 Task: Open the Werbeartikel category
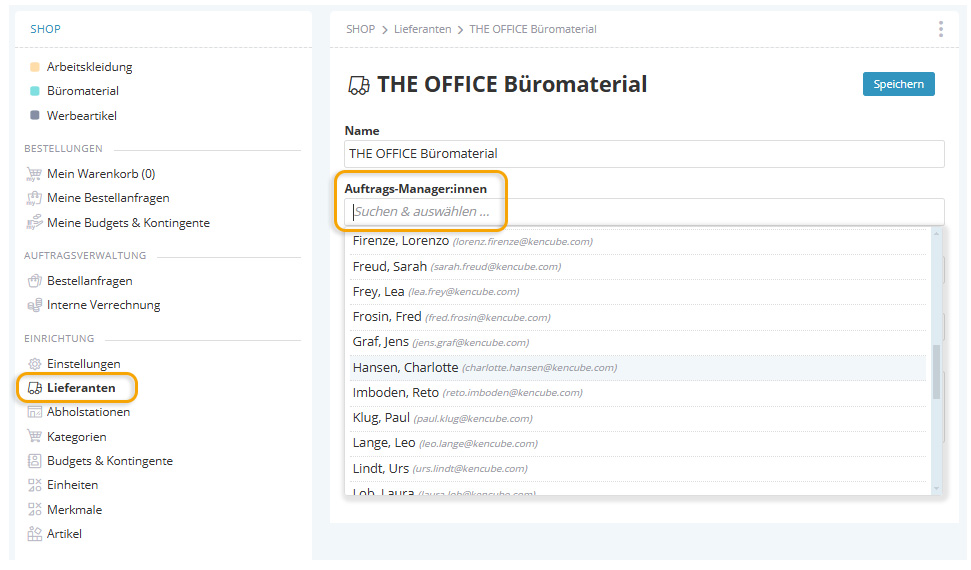(x=82, y=116)
